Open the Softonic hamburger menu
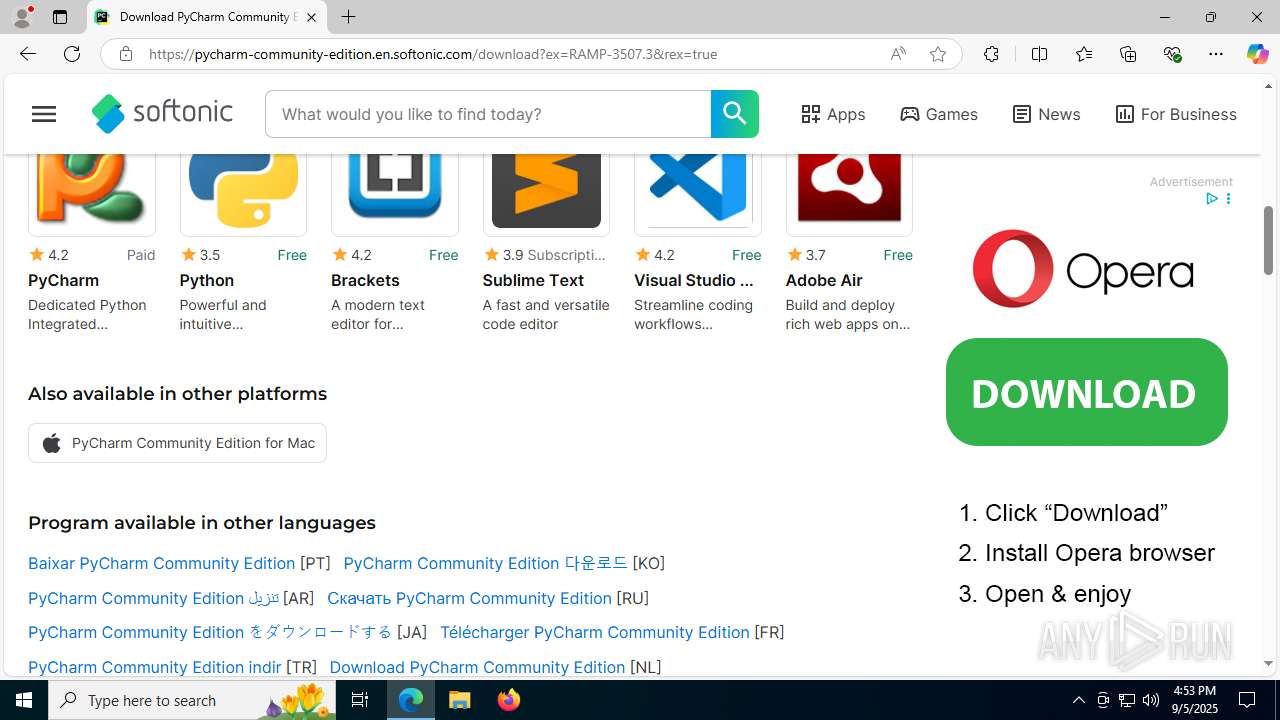Viewport: 1280px width, 720px height. pyautogui.click(x=44, y=114)
